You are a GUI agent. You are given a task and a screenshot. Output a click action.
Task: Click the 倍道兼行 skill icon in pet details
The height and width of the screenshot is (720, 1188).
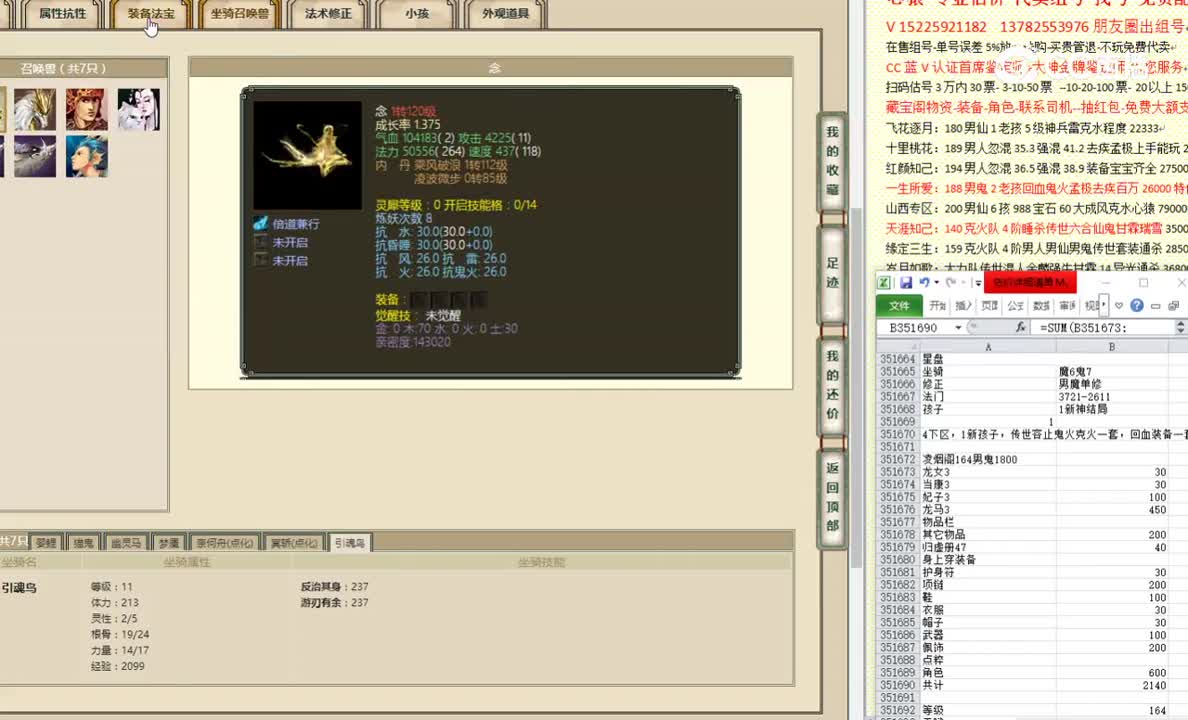click(260, 223)
